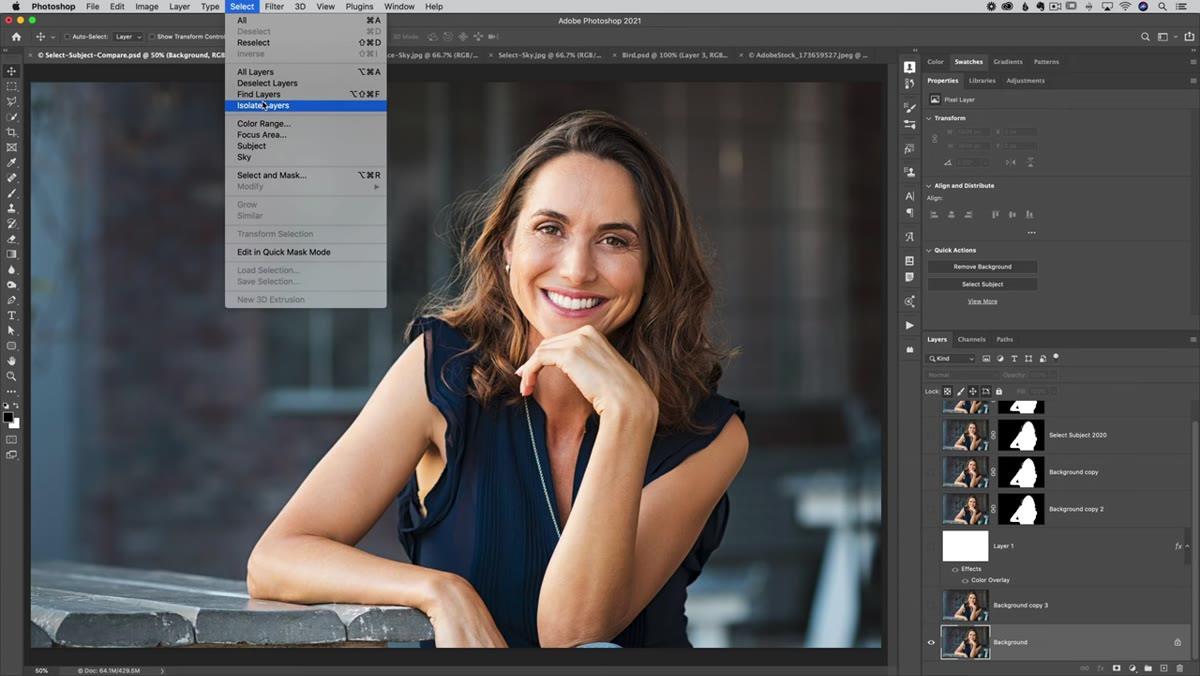This screenshot has height=676, width=1200.
Task: Select the Pen tool
Action: pyautogui.click(x=12, y=300)
